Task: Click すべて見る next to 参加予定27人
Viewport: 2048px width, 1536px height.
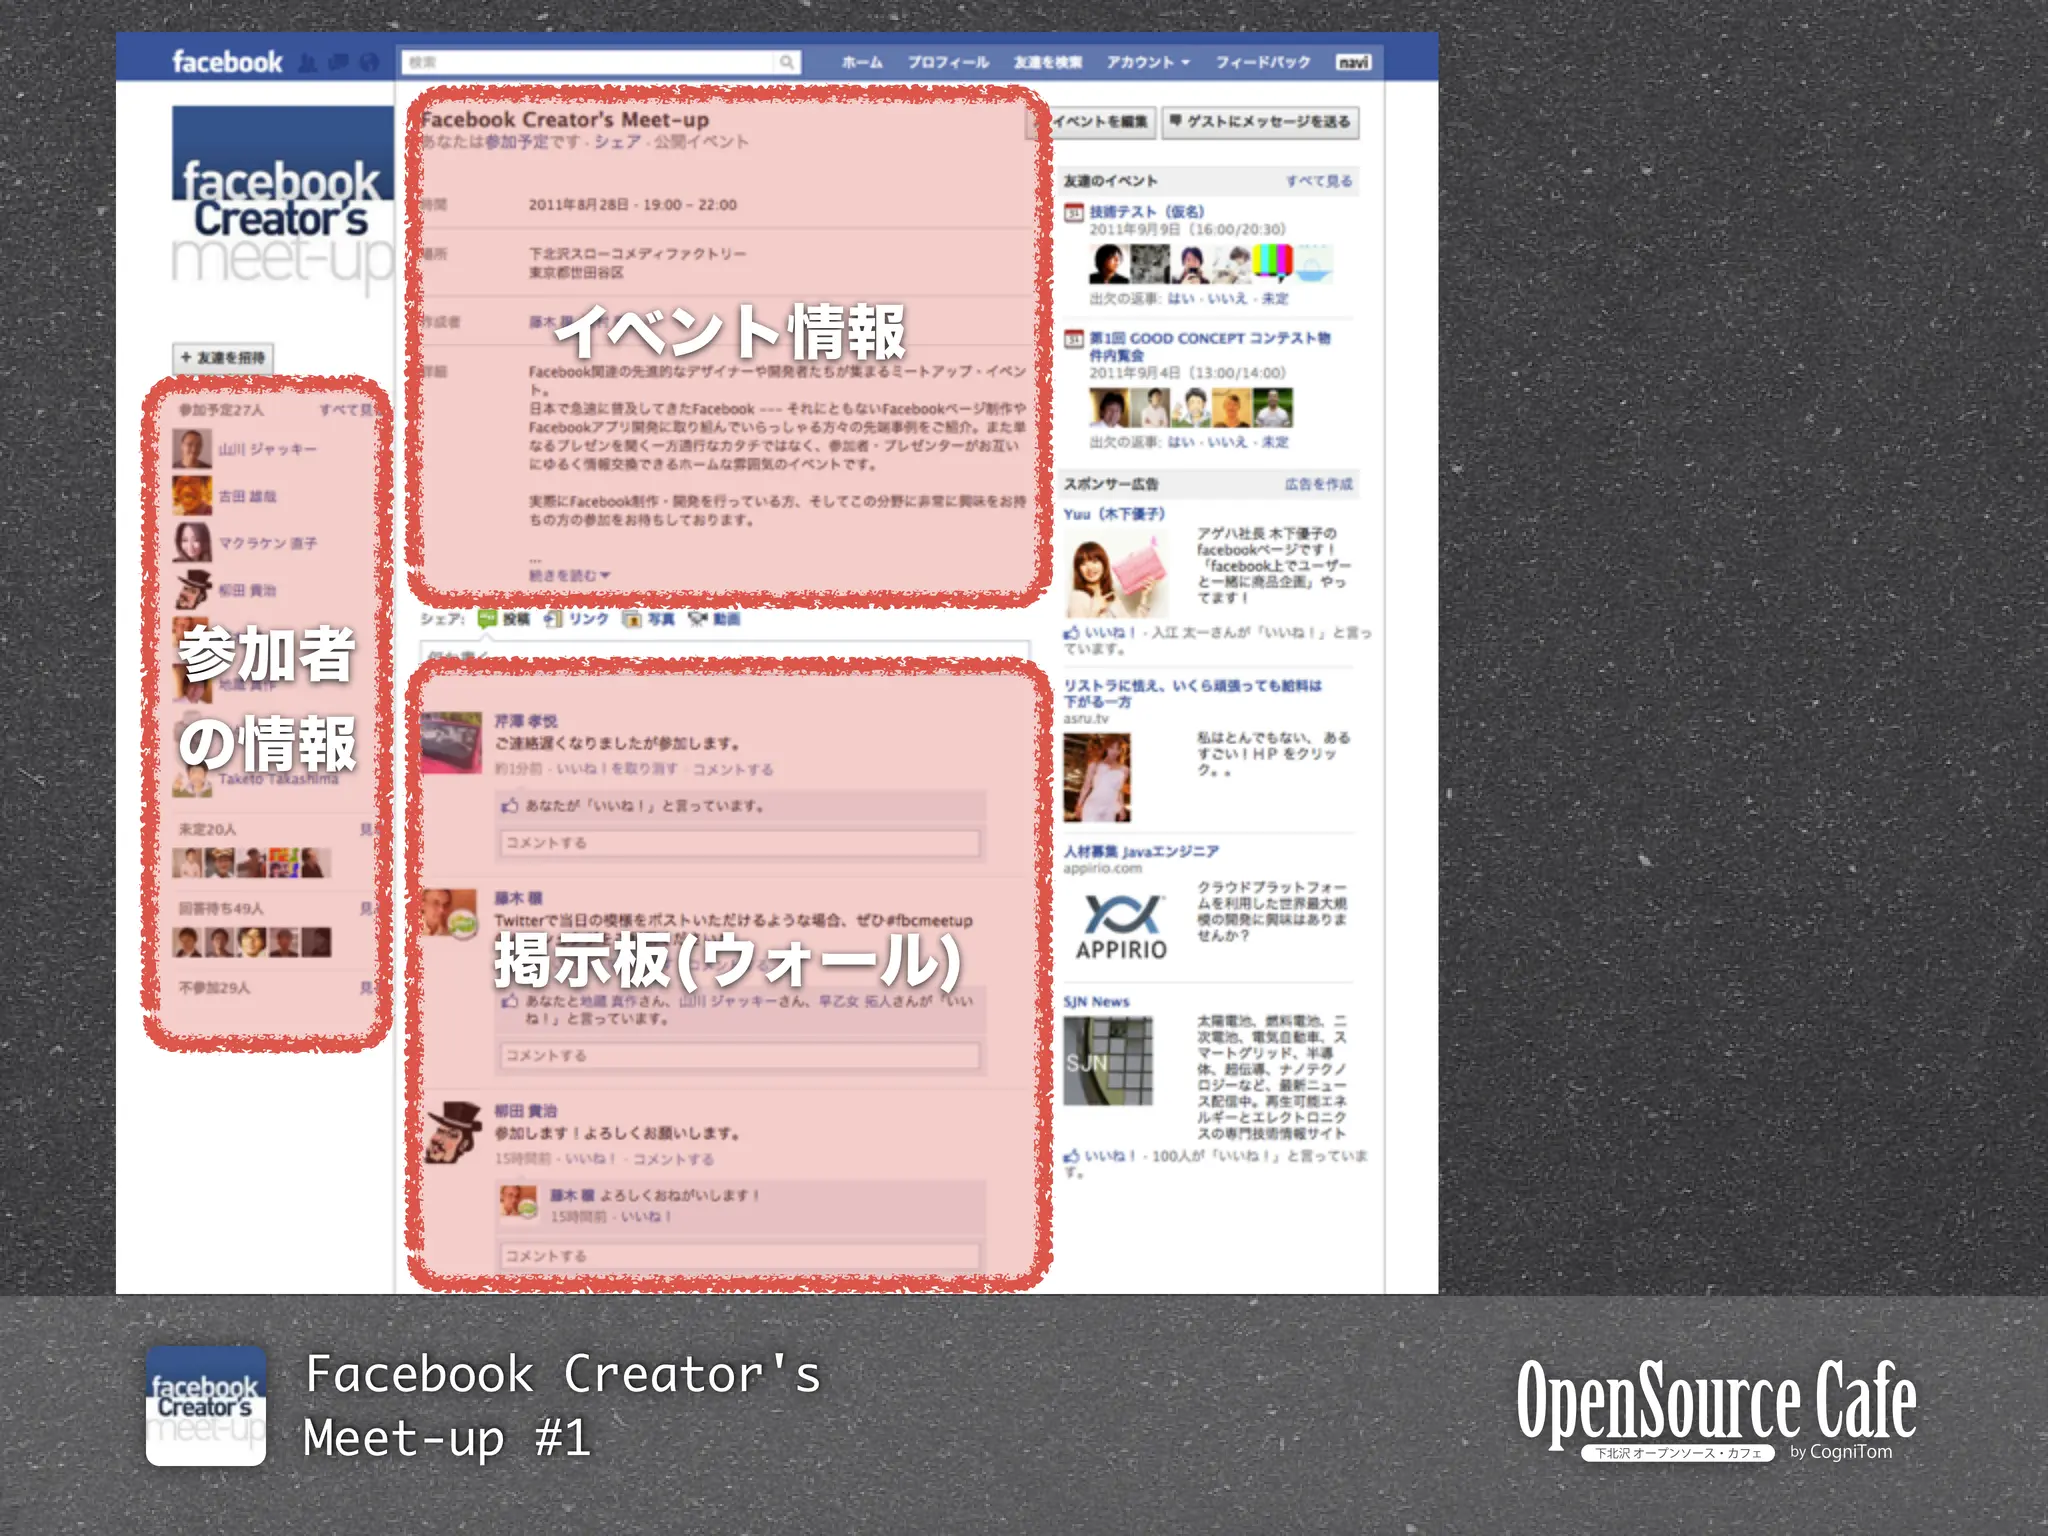Action: (x=347, y=410)
